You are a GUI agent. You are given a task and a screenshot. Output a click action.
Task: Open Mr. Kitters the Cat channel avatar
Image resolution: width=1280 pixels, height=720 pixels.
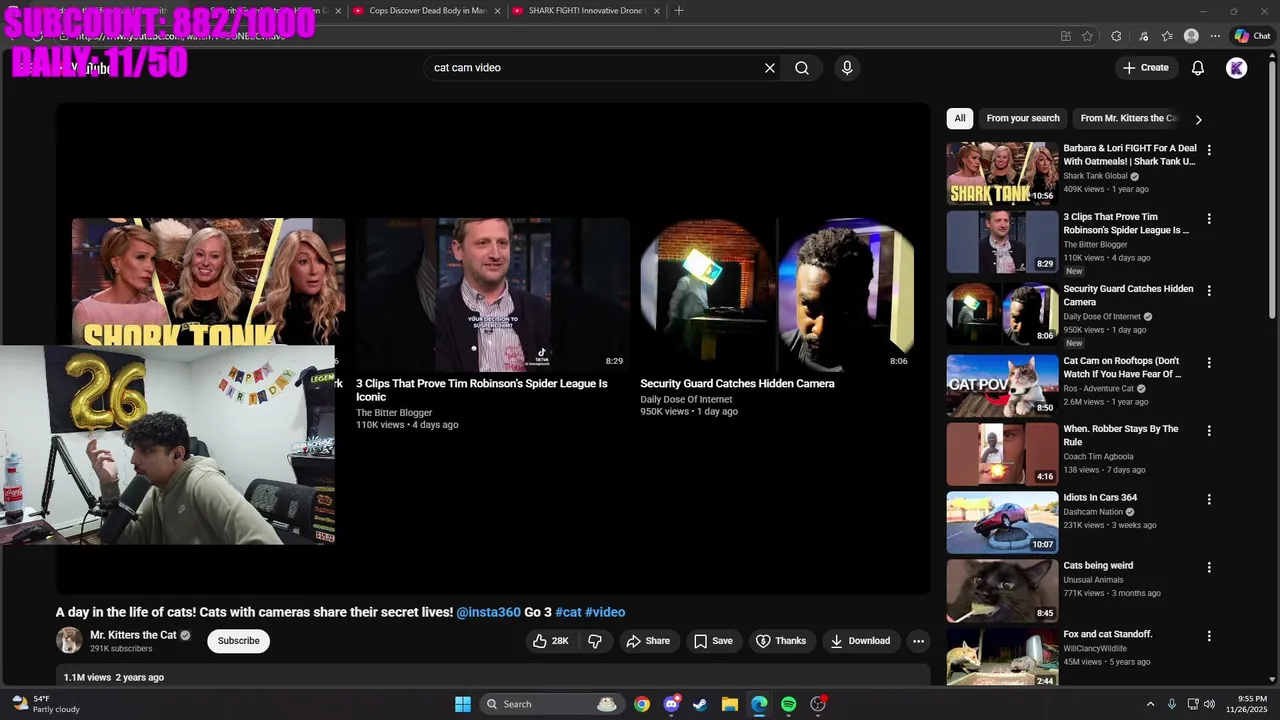click(x=69, y=641)
